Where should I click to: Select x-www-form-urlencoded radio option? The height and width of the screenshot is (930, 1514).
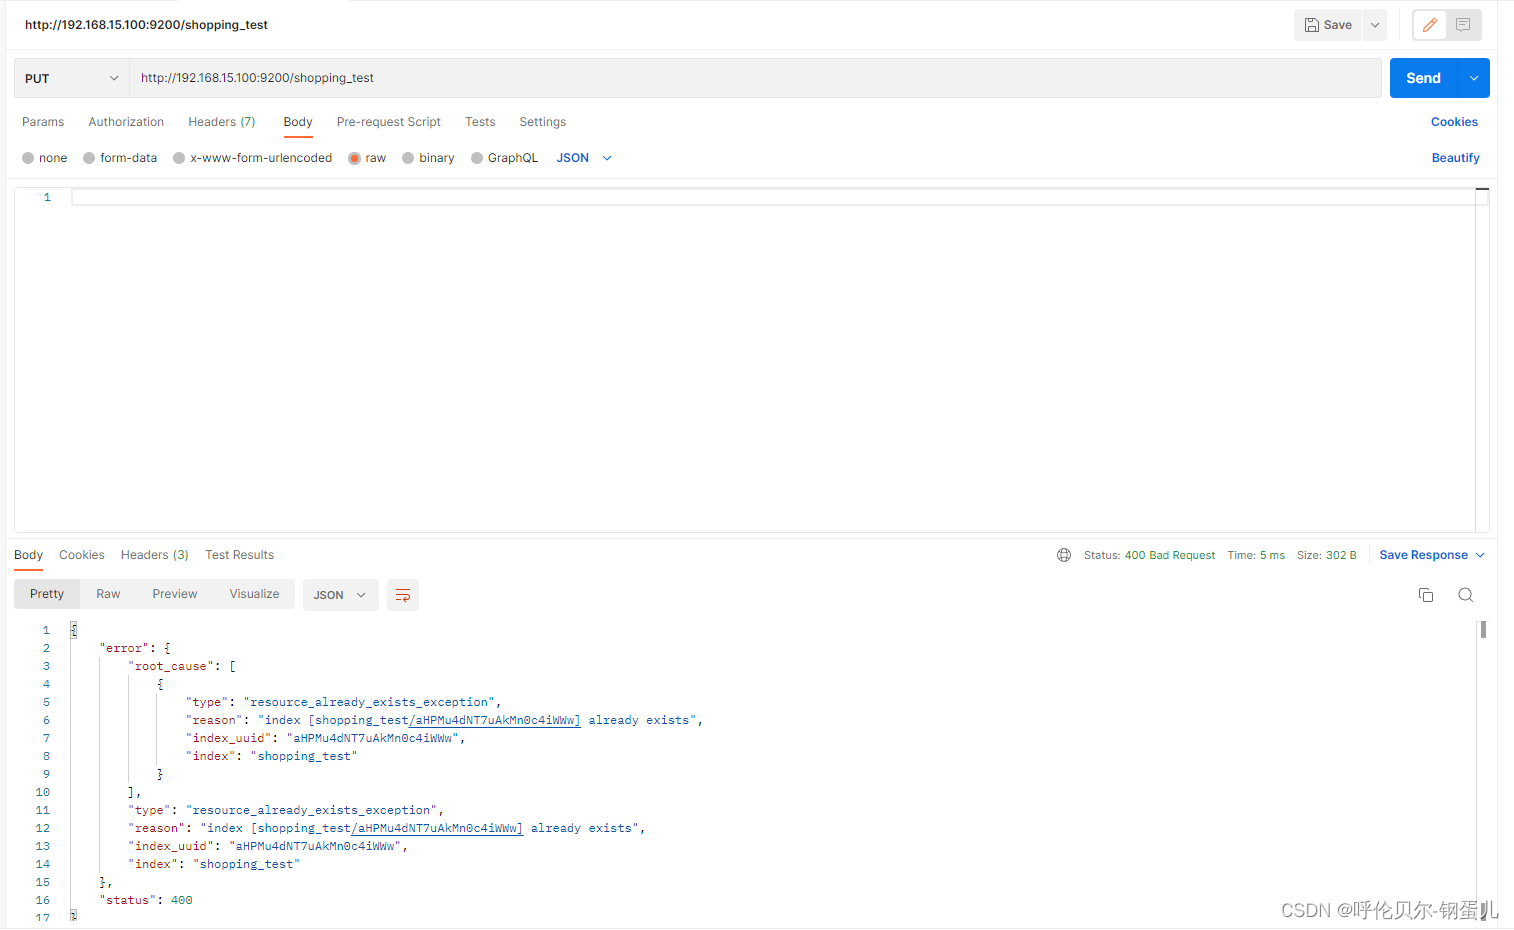(x=179, y=158)
